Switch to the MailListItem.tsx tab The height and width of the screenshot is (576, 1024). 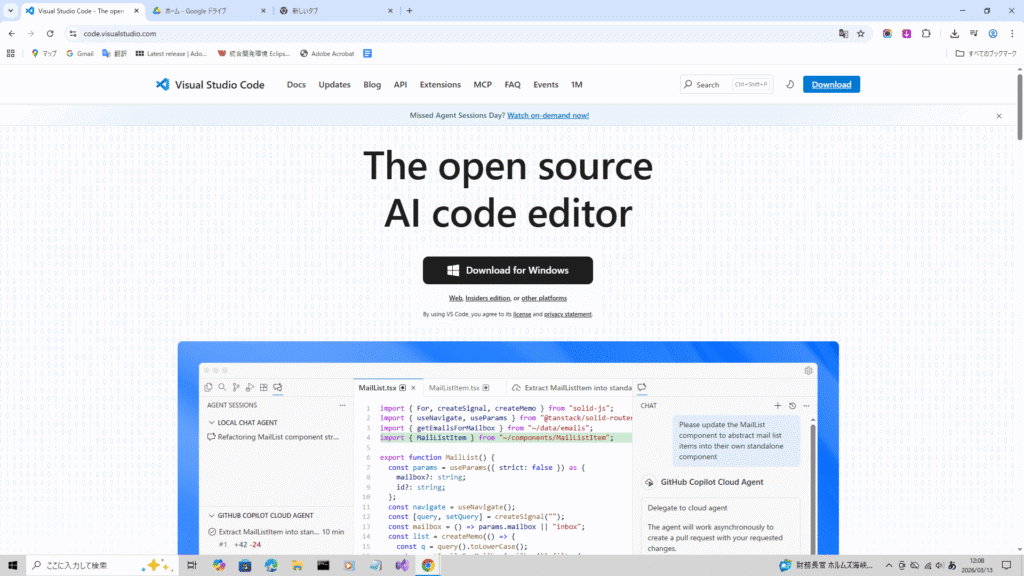point(457,387)
